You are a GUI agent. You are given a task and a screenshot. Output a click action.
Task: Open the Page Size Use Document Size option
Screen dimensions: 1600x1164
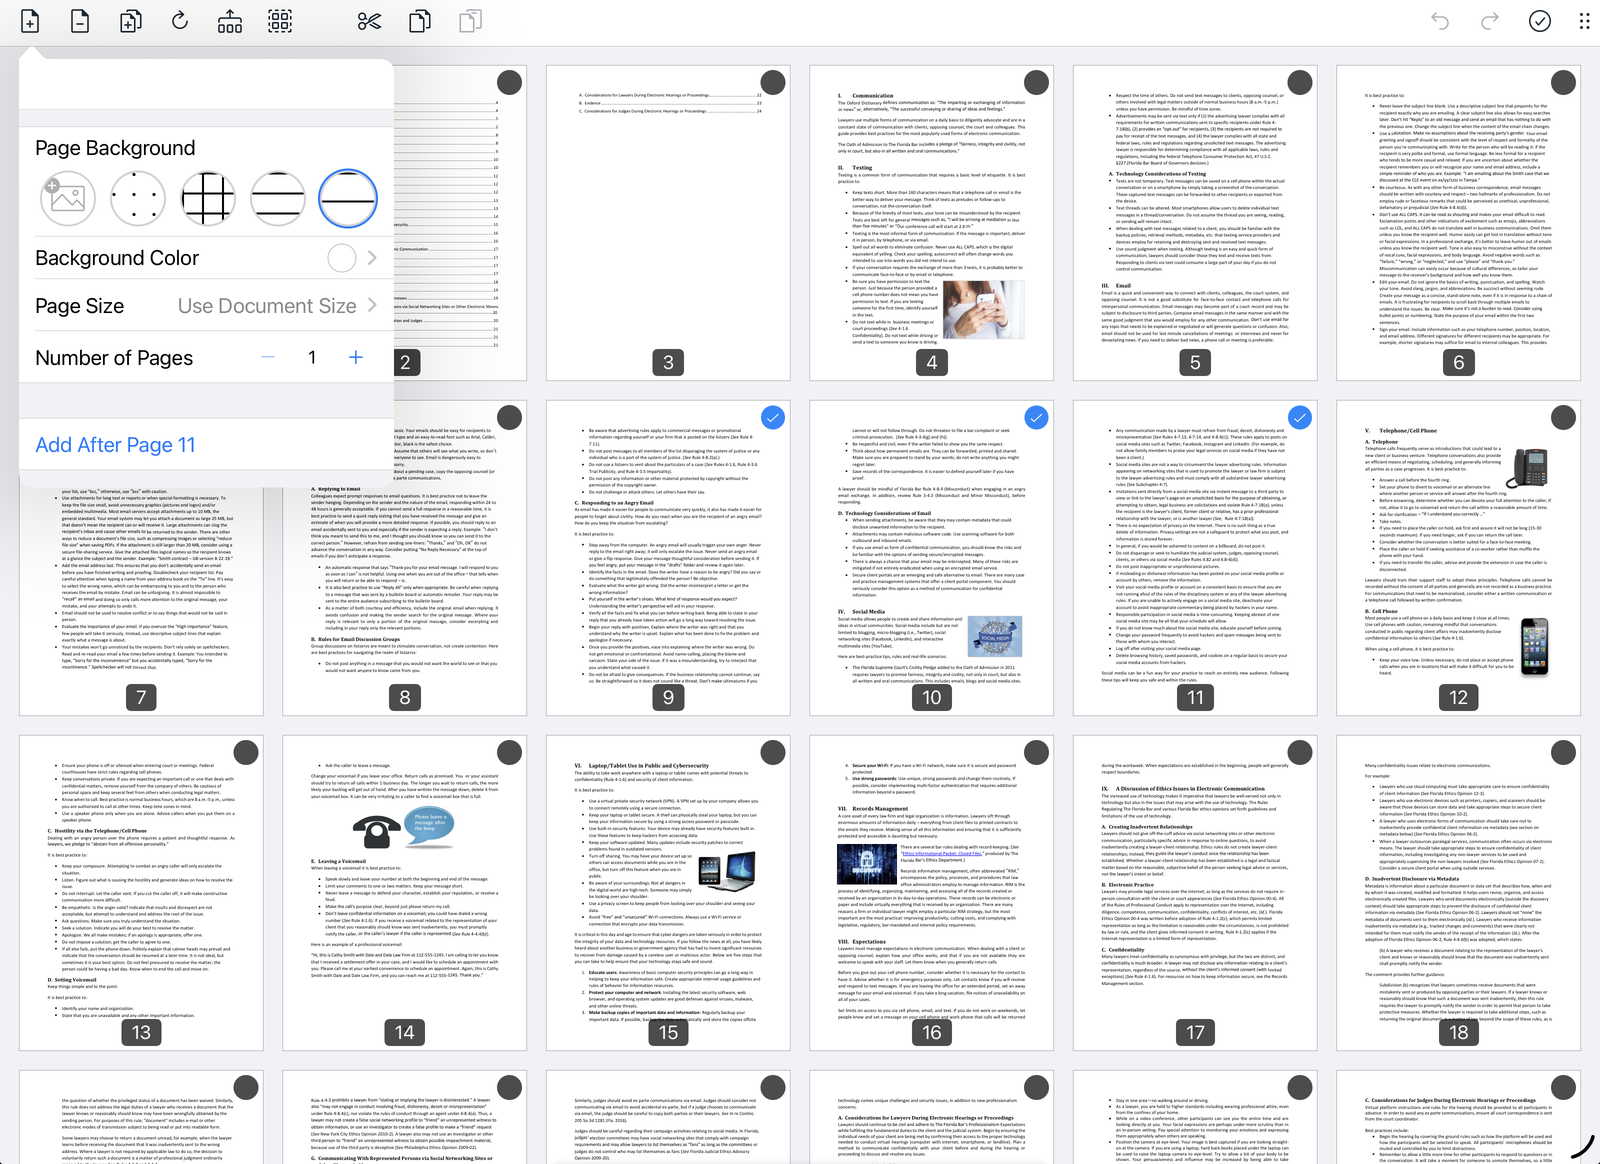point(206,306)
